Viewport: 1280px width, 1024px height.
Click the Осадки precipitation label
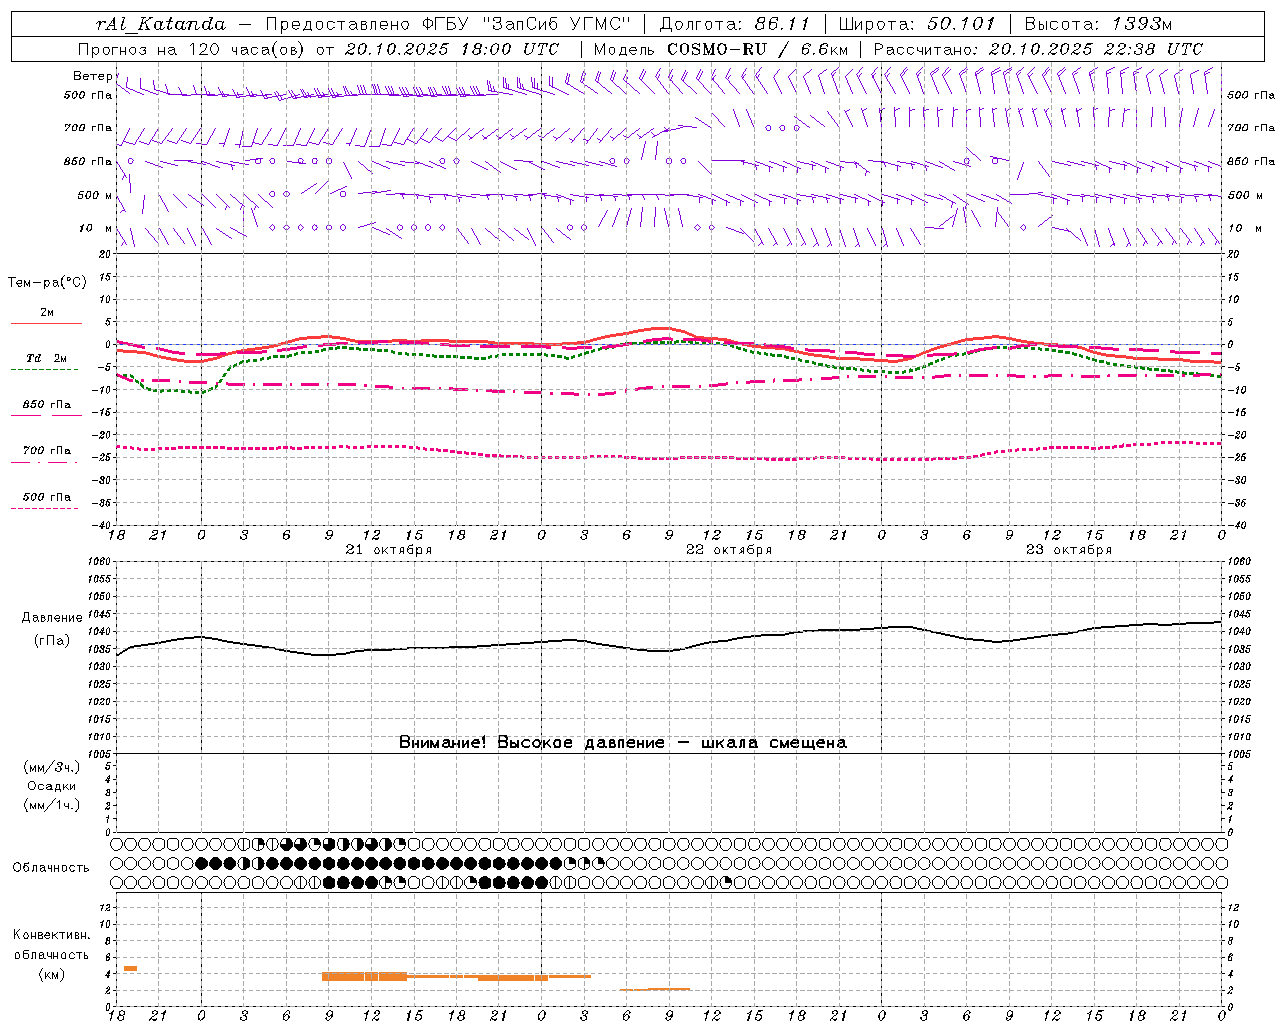(x=52, y=786)
